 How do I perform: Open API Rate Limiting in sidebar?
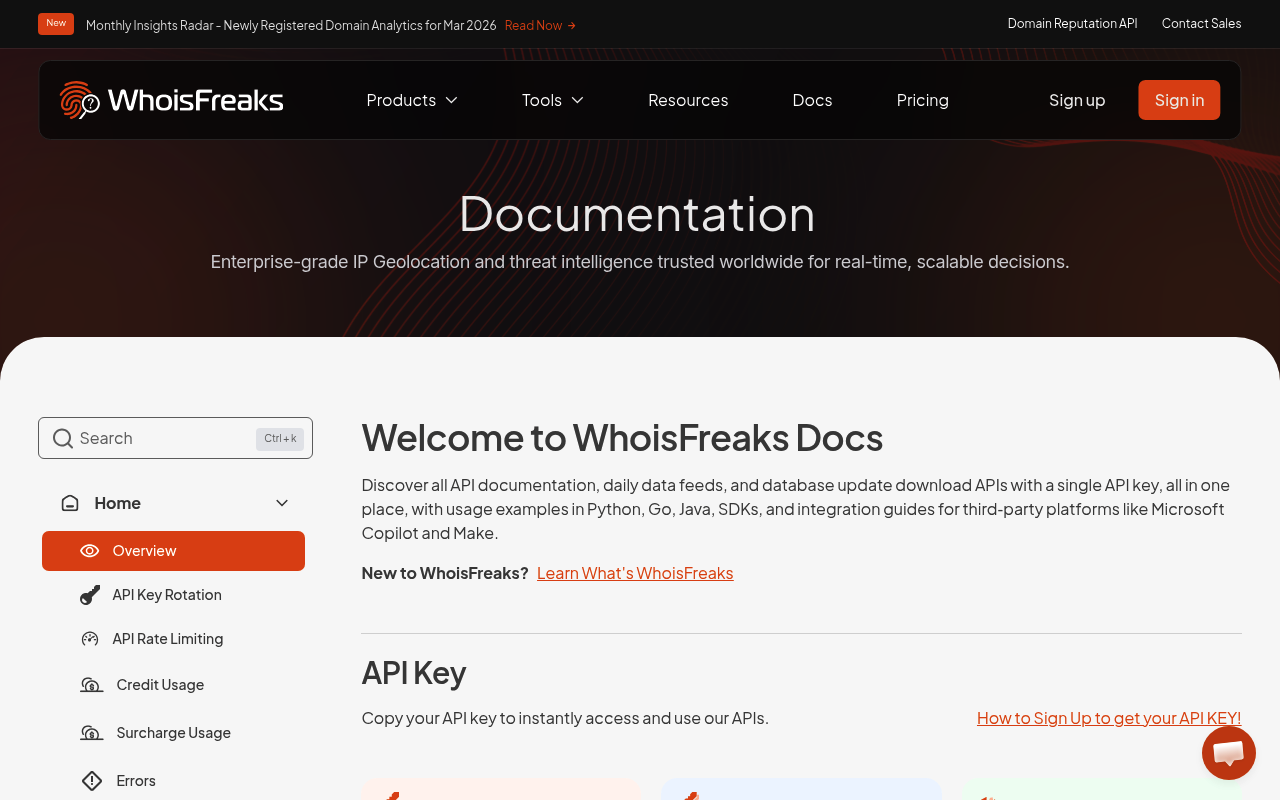click(x=168, y=639)
